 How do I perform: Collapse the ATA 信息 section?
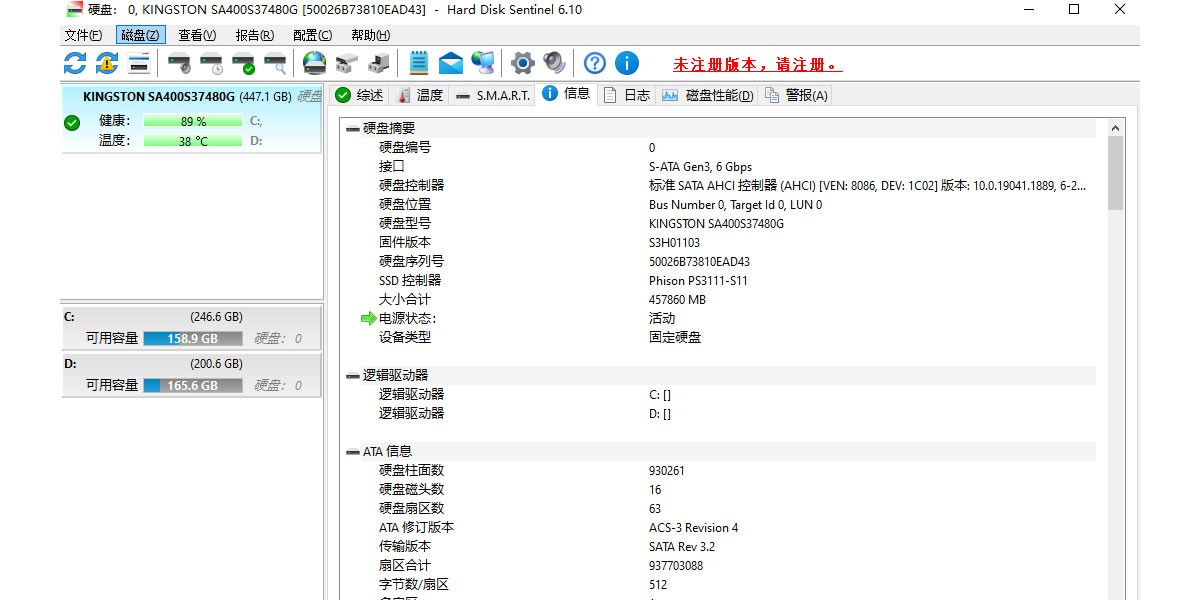coord(353,452)
